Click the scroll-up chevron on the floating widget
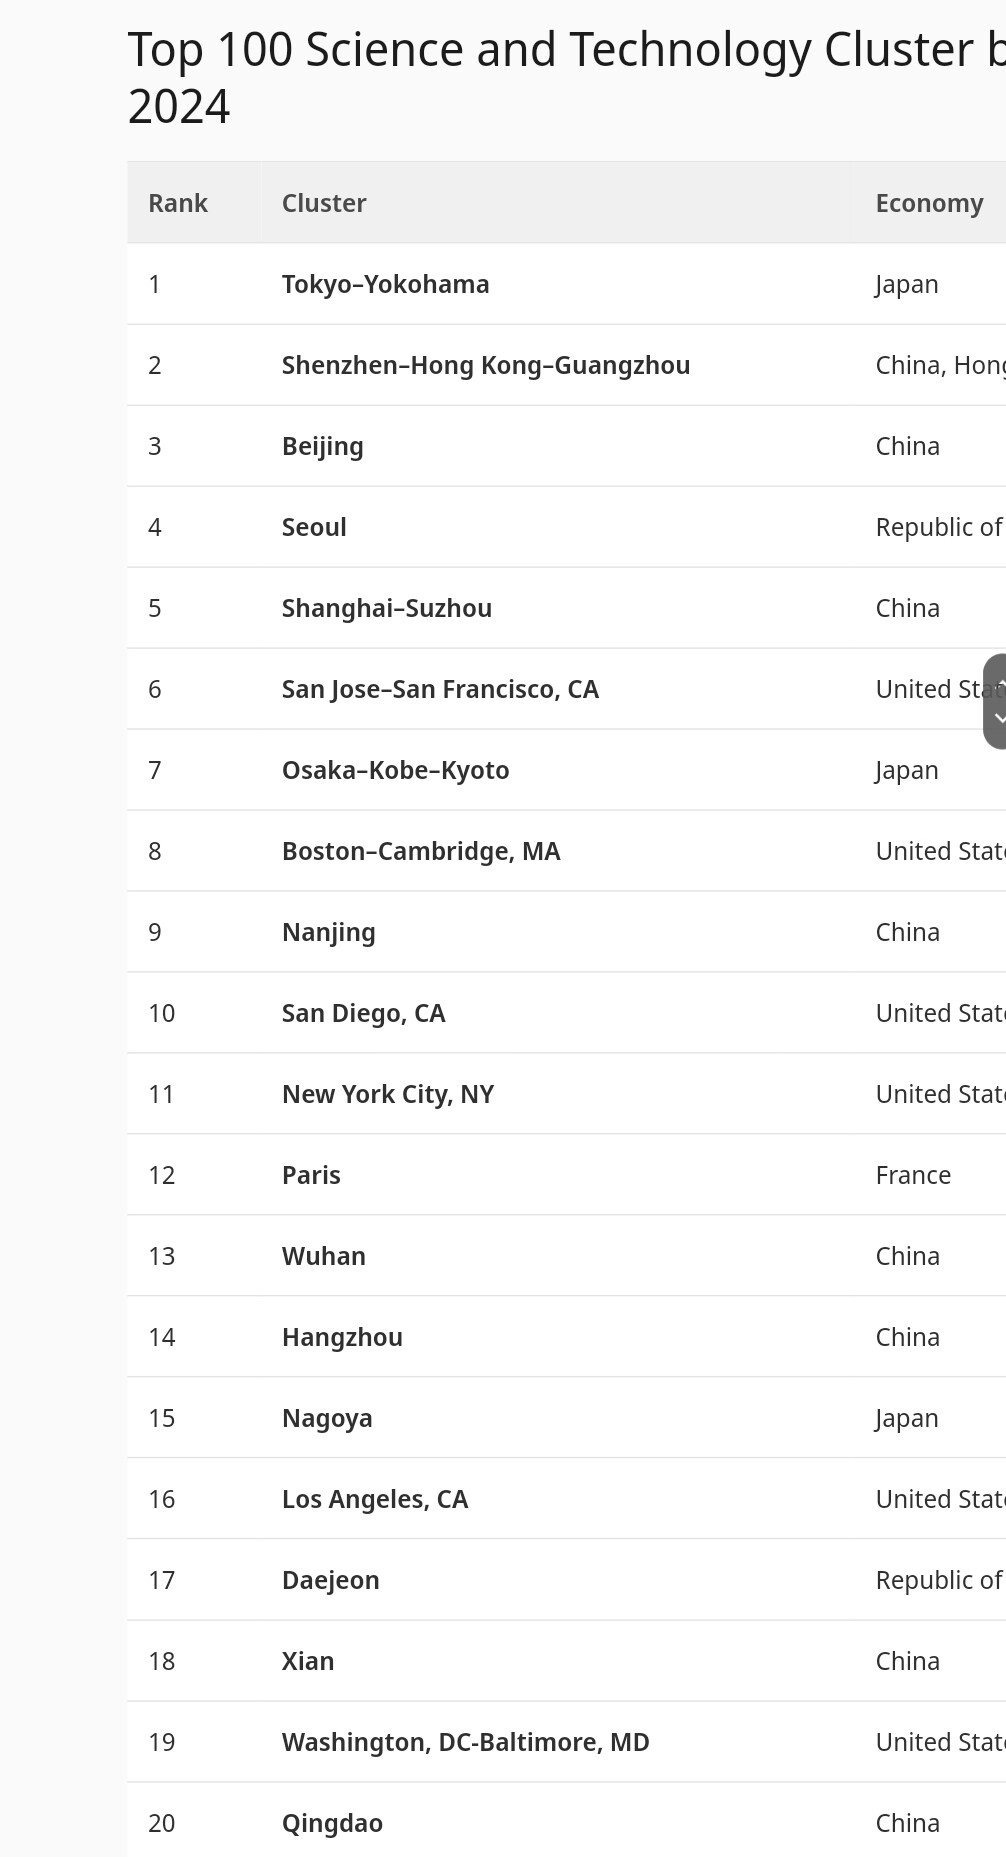This screenshot has width=1006, height=1857. point(1000,684)
